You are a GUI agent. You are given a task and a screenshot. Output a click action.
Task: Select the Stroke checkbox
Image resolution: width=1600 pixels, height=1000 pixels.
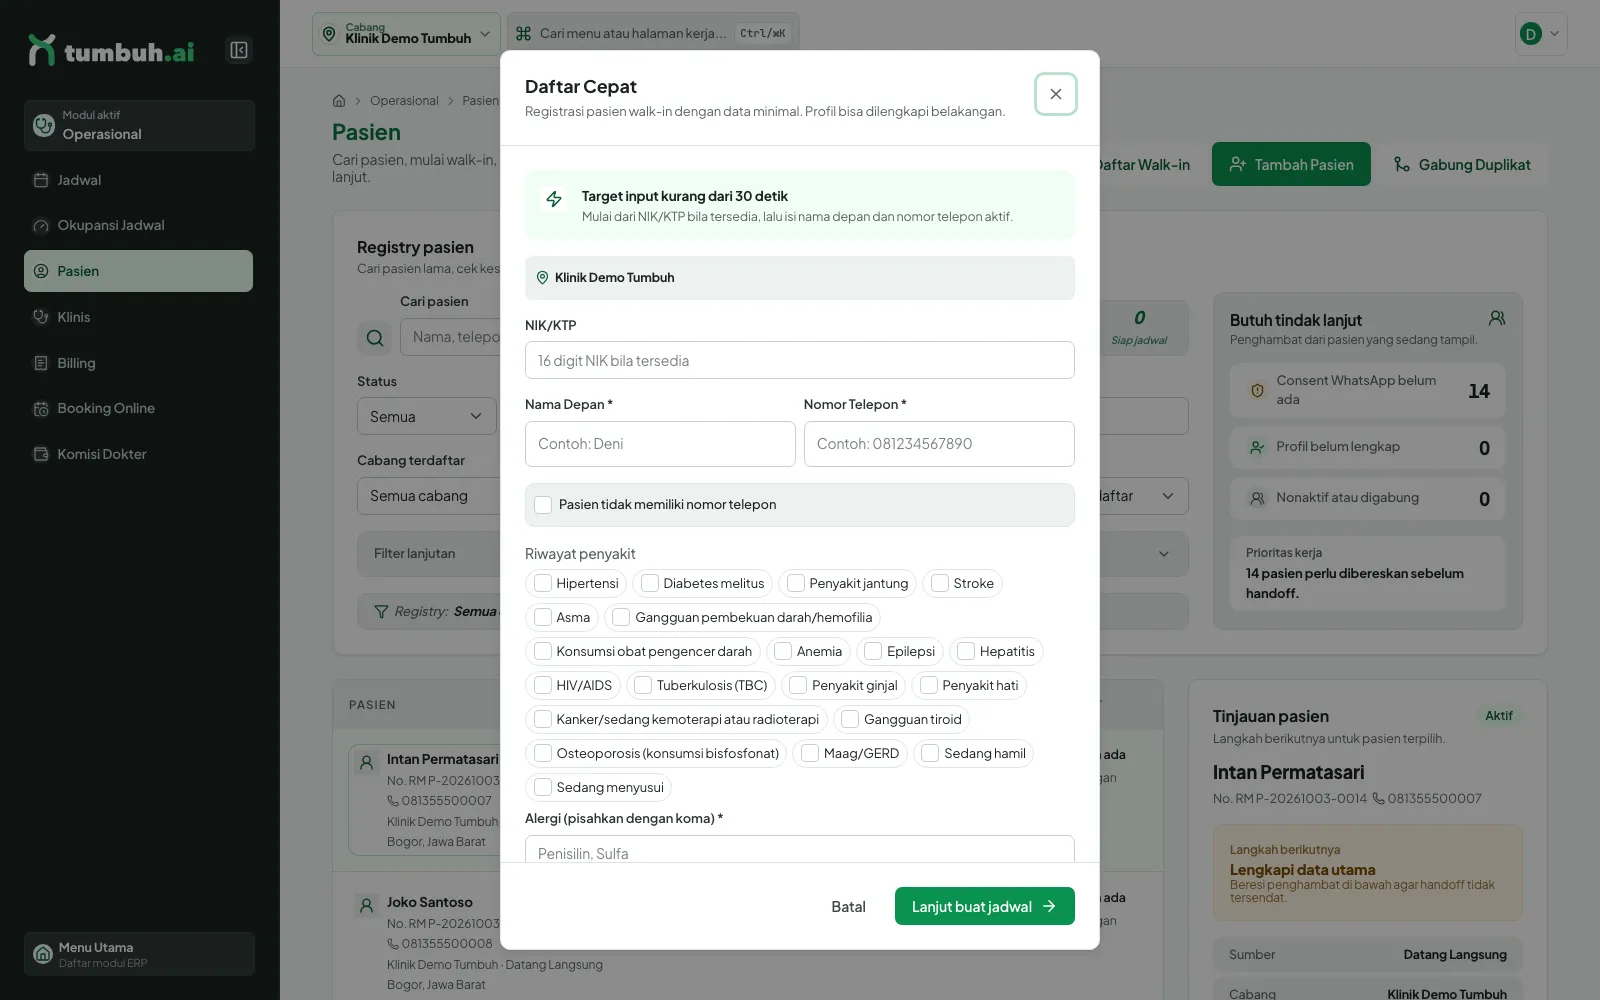coord(940,583)
